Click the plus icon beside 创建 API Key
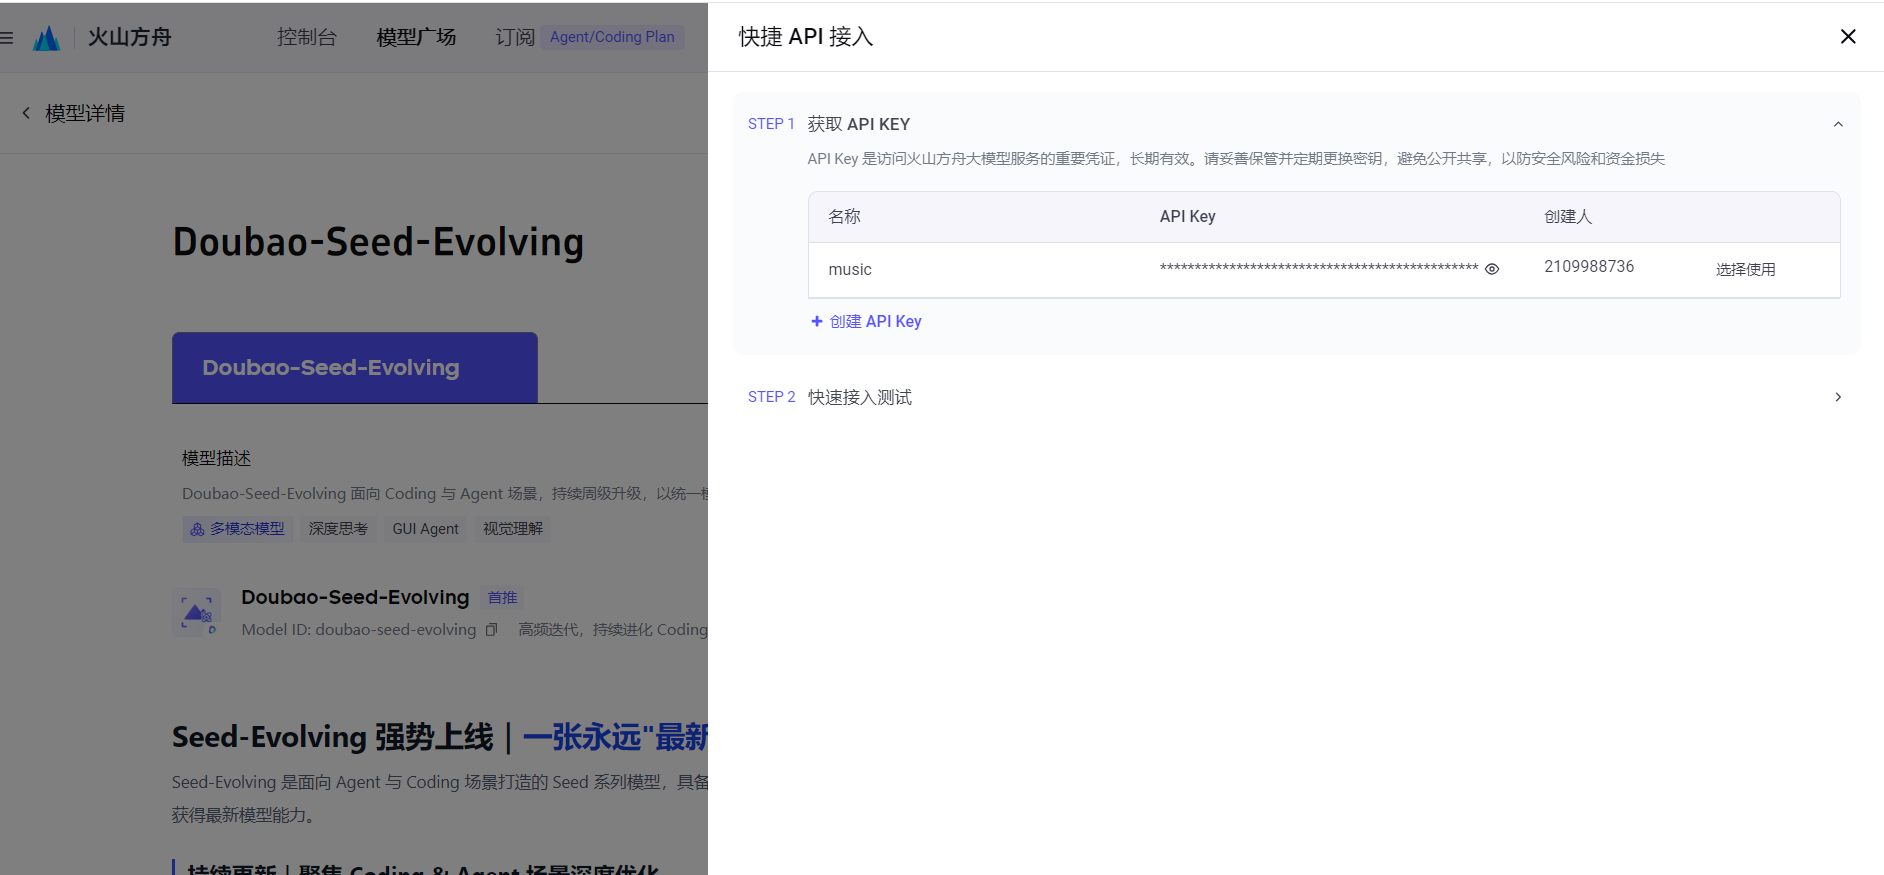This screenshot has height=875, width=1884. [x=817, y=321]
